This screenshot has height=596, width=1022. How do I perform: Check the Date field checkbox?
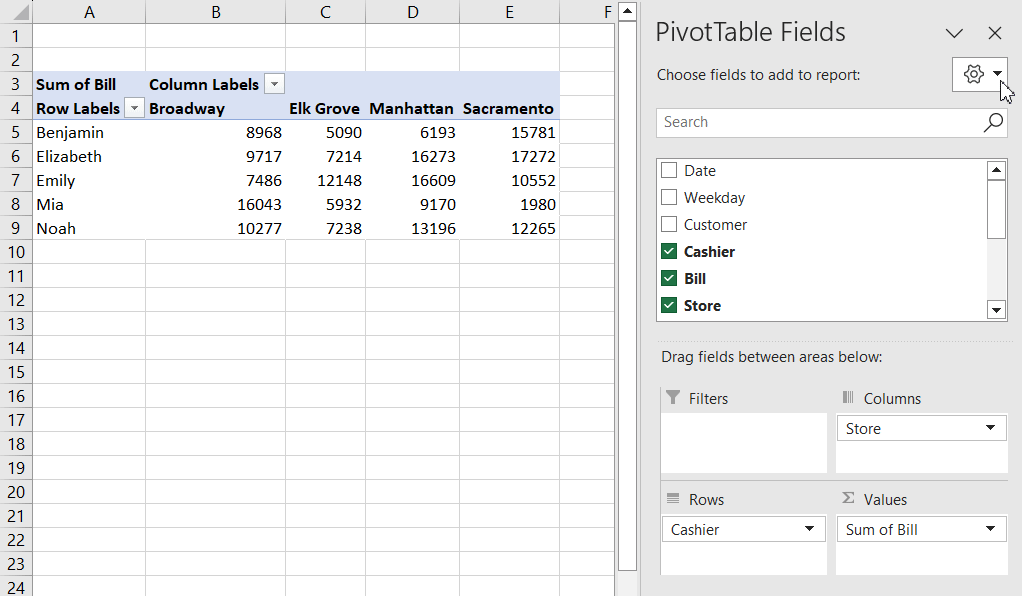(670, 170)
